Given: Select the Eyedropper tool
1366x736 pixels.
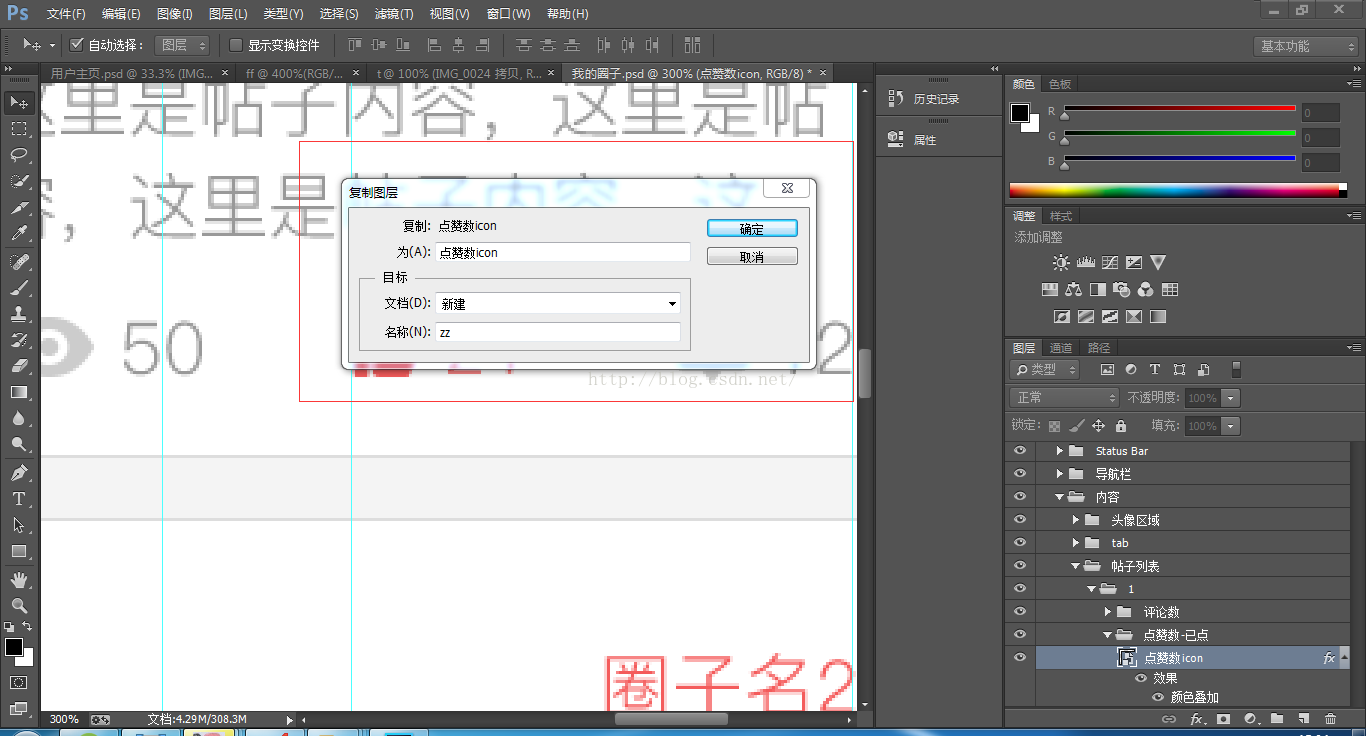Looking at the screenshot, I should click(x=19, y=234).
